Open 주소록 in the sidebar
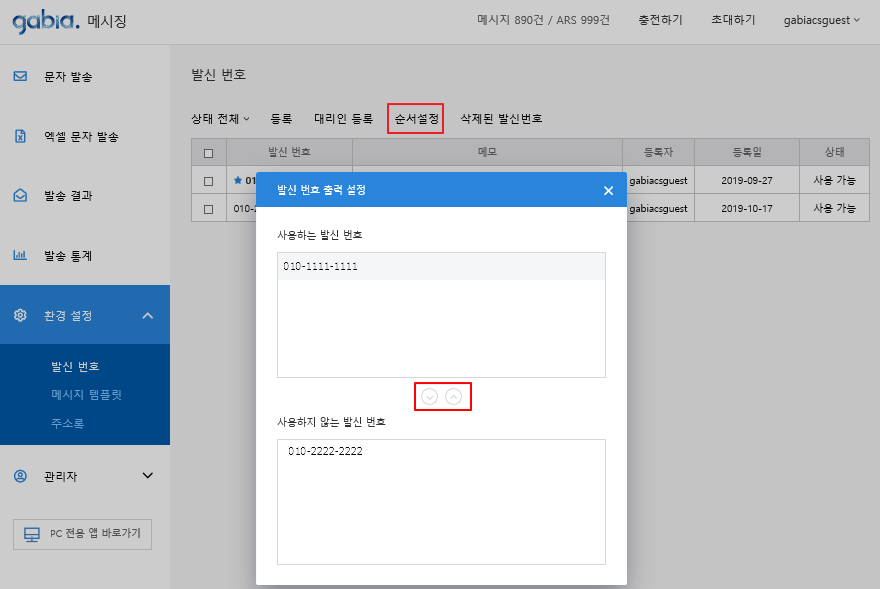The width and height of the screenshot is (880, 589). click(x=67, y=424)
